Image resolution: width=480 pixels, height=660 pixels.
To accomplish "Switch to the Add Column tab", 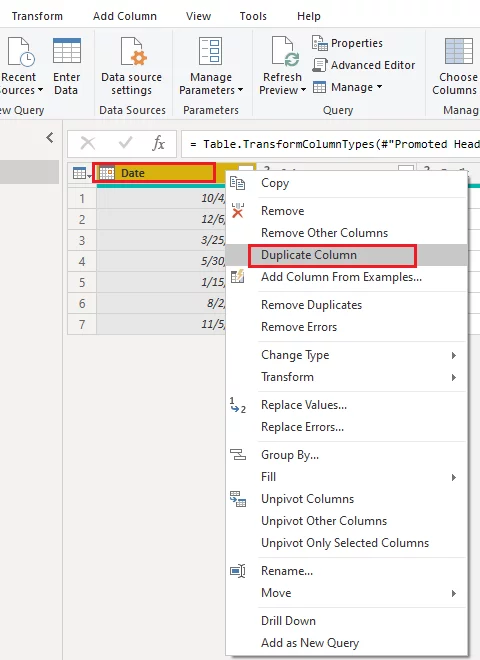I will (x=125, y=16).
